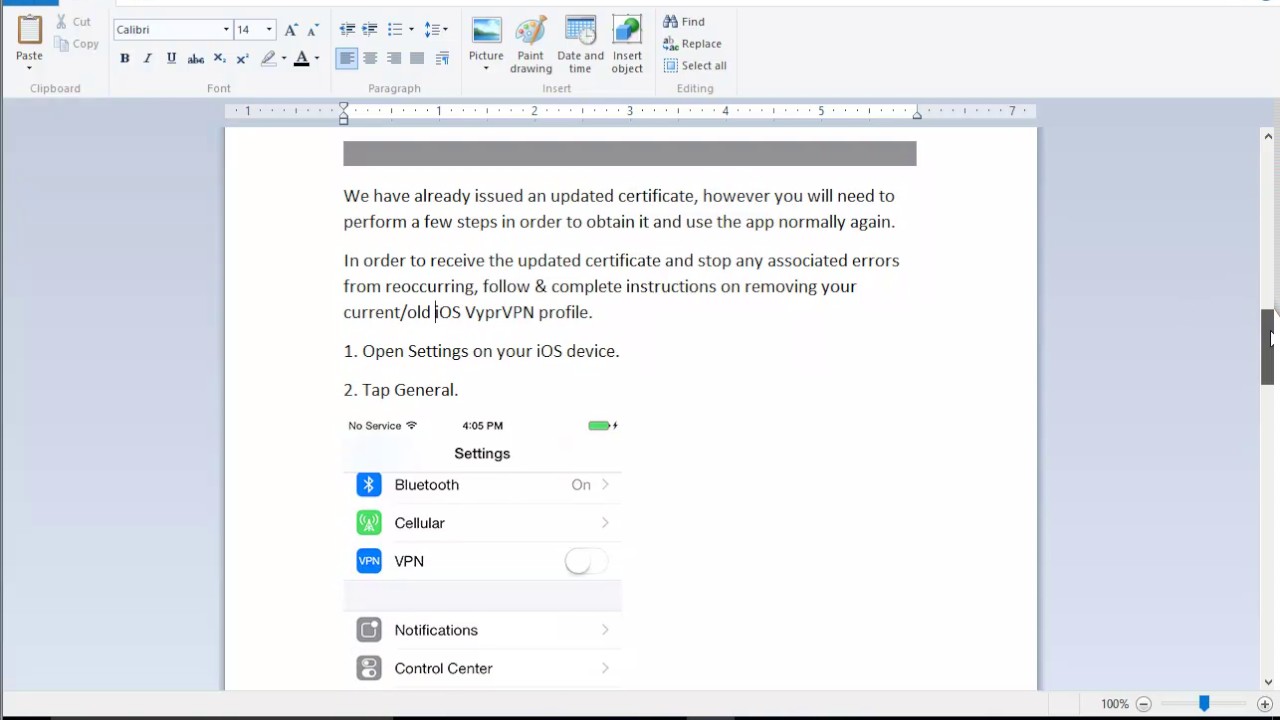Toggle Subscript formatting

[x=220, y=59]
